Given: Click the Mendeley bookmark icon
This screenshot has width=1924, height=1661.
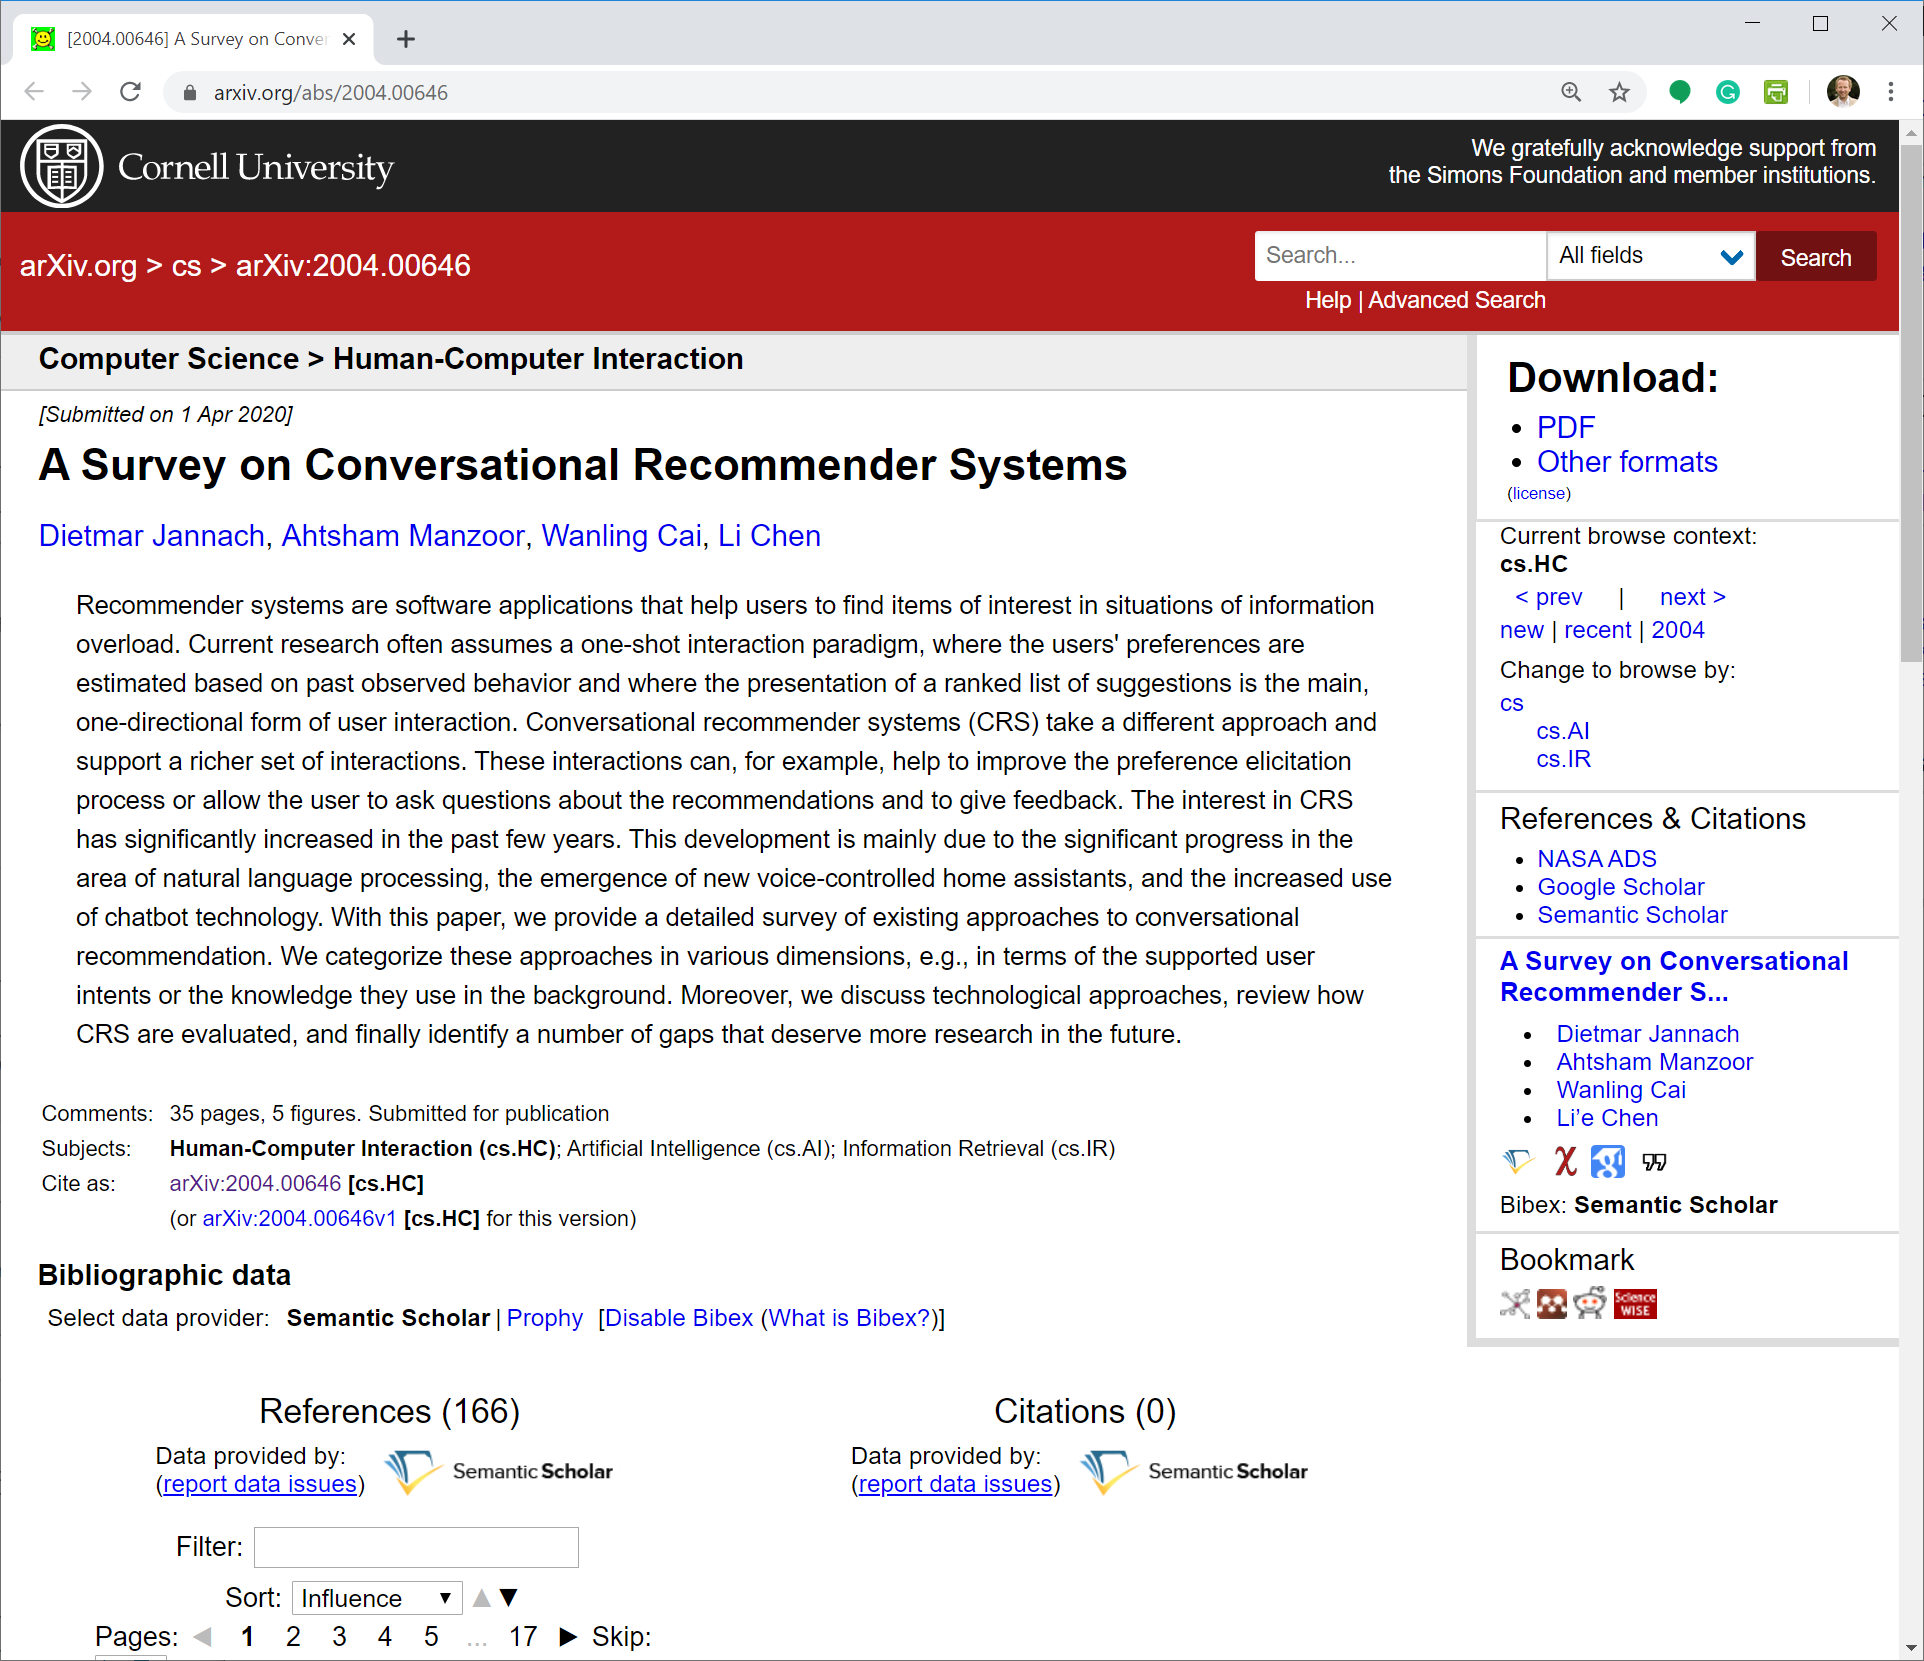Looking at the screenshot, I should (1552, 1305).
